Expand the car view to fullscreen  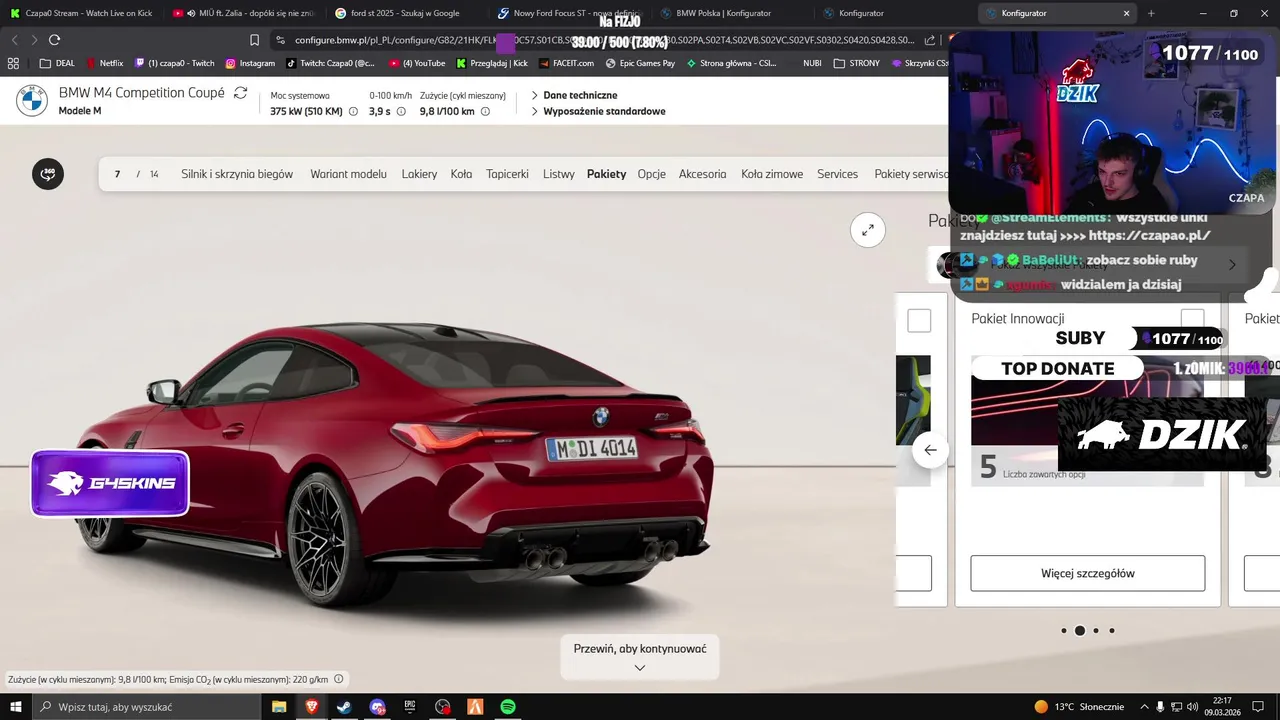[x=868, y=229]
